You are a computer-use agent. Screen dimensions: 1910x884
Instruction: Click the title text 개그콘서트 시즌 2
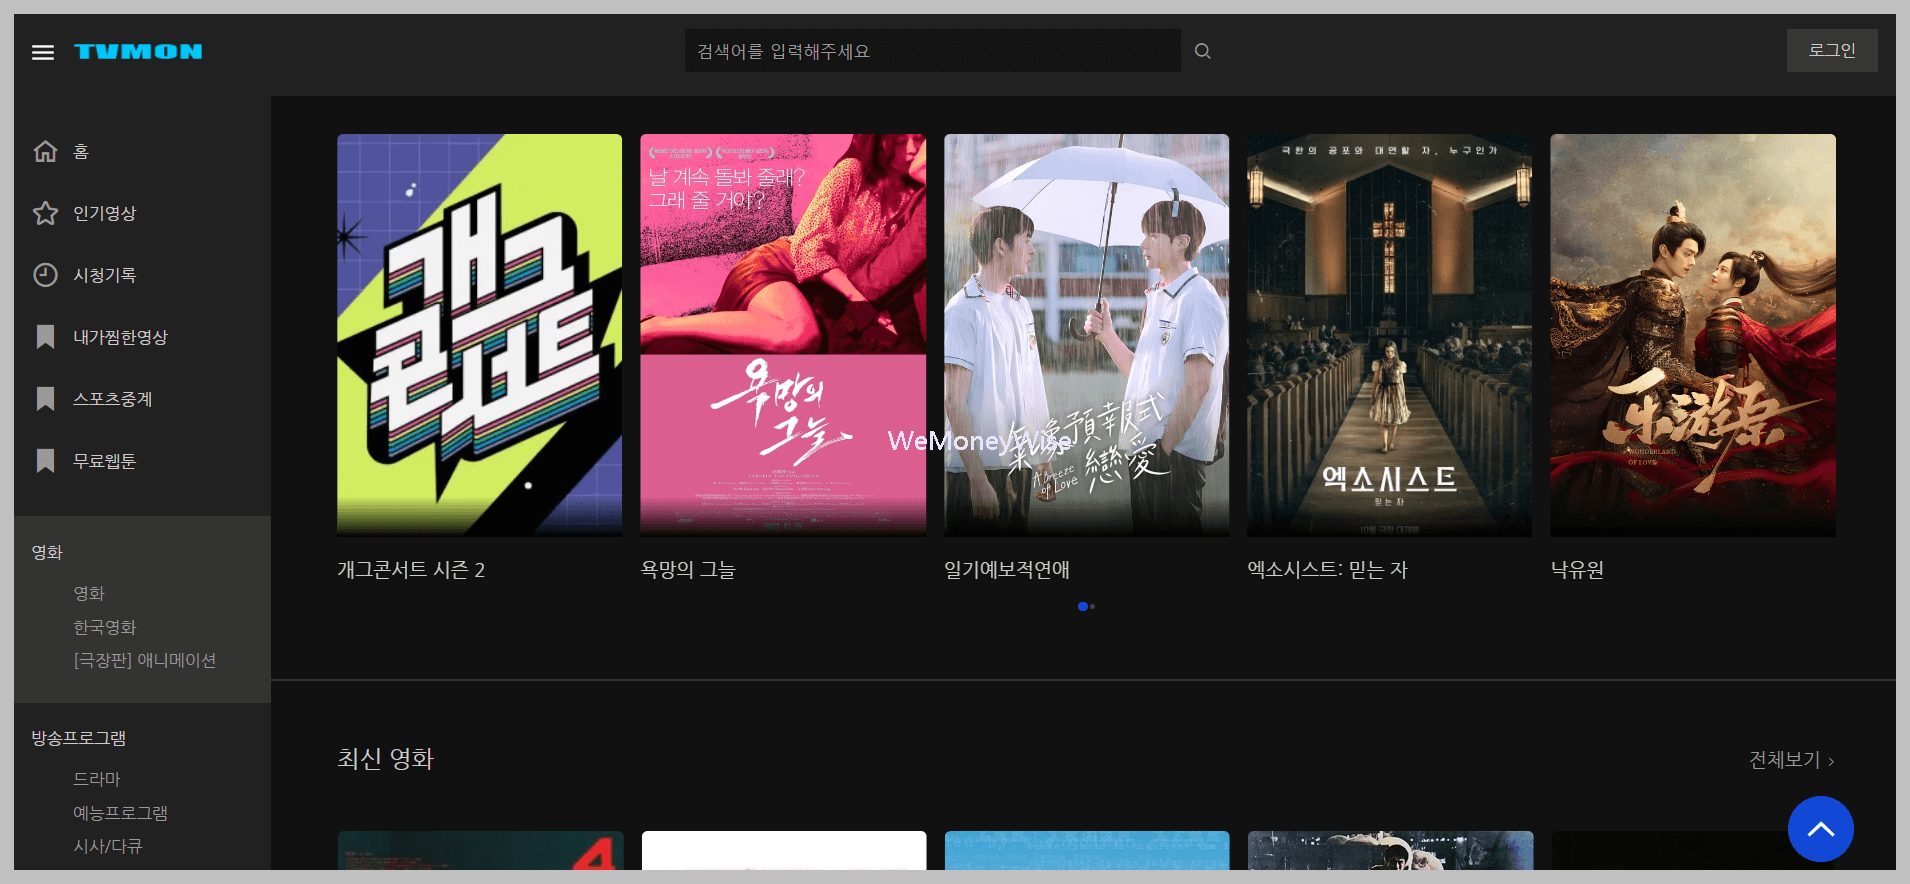pyautogui.click(x=411, y=570)
